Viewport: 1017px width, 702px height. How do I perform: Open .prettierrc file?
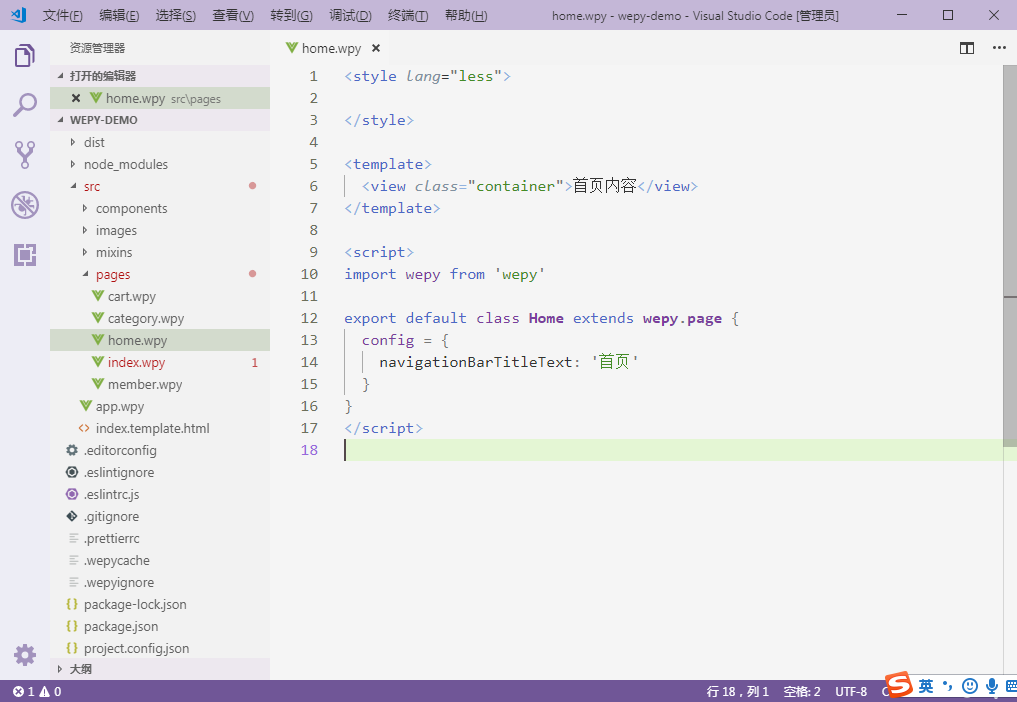(160, 539)
